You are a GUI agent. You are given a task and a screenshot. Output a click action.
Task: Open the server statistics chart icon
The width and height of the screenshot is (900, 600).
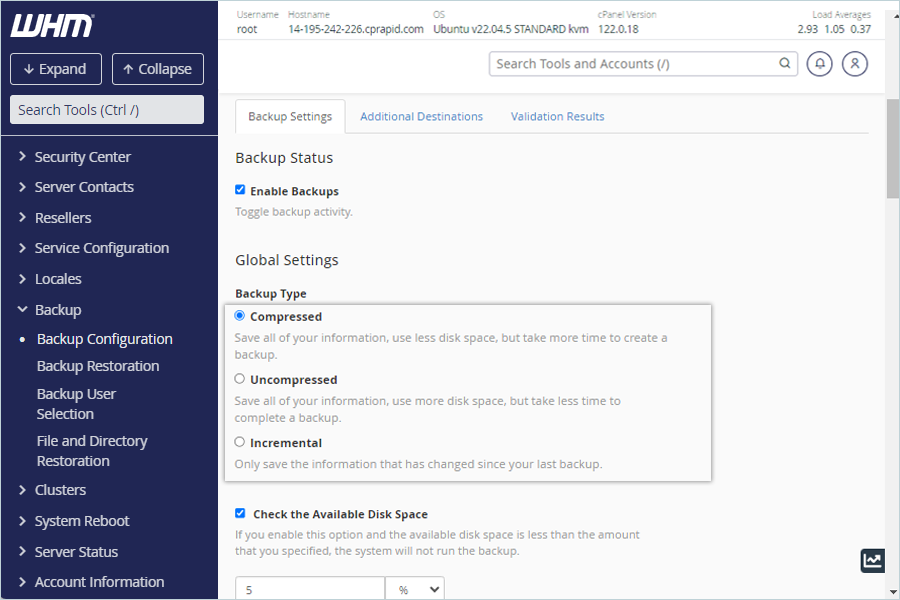[x=872, y=560]
